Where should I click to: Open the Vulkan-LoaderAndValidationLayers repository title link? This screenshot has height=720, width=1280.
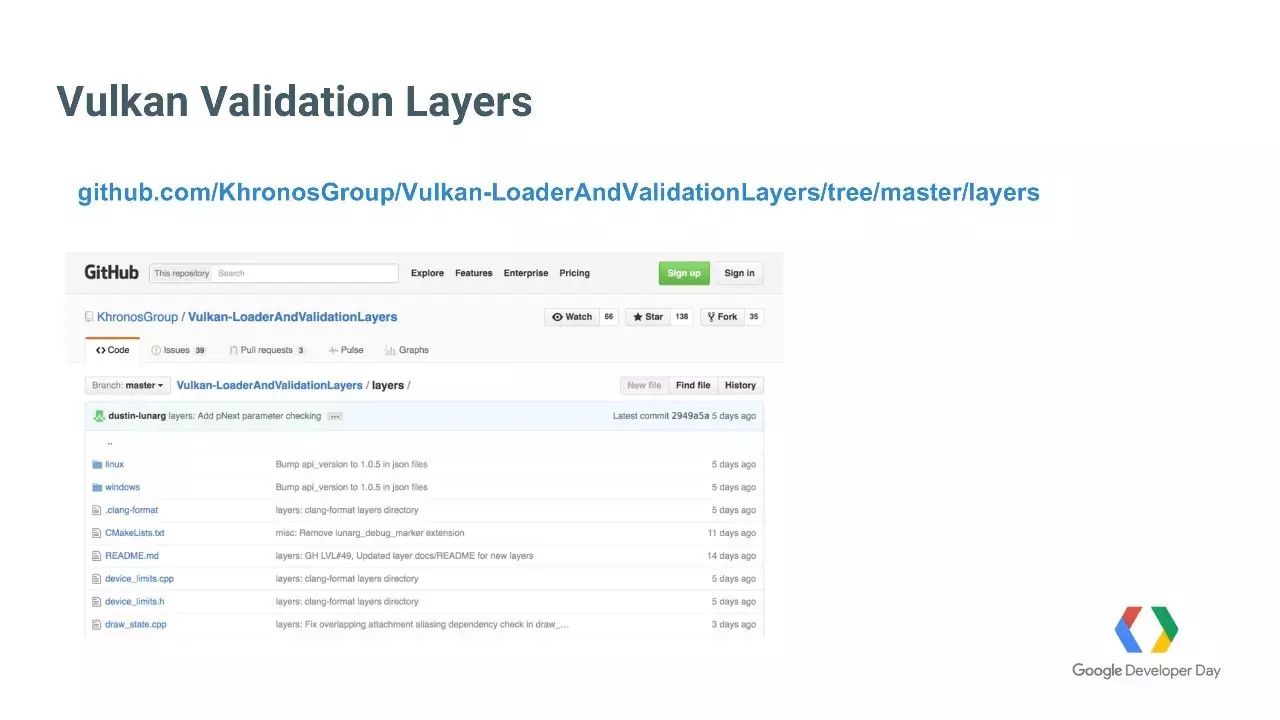point(292,317)
